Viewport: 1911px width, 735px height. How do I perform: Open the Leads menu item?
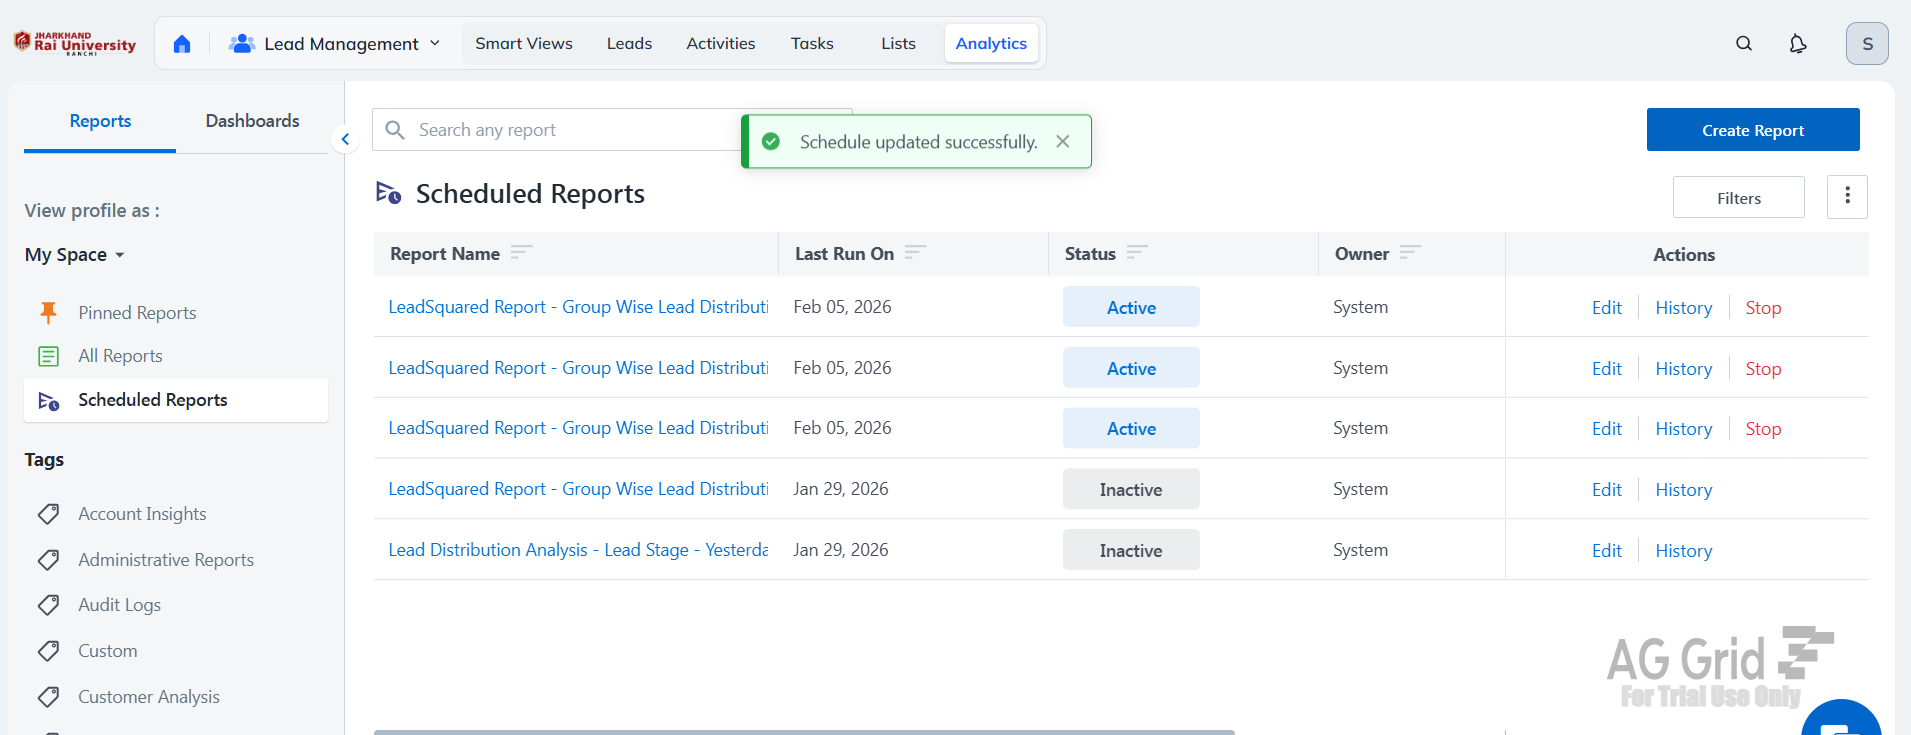[x=629, y=44]
